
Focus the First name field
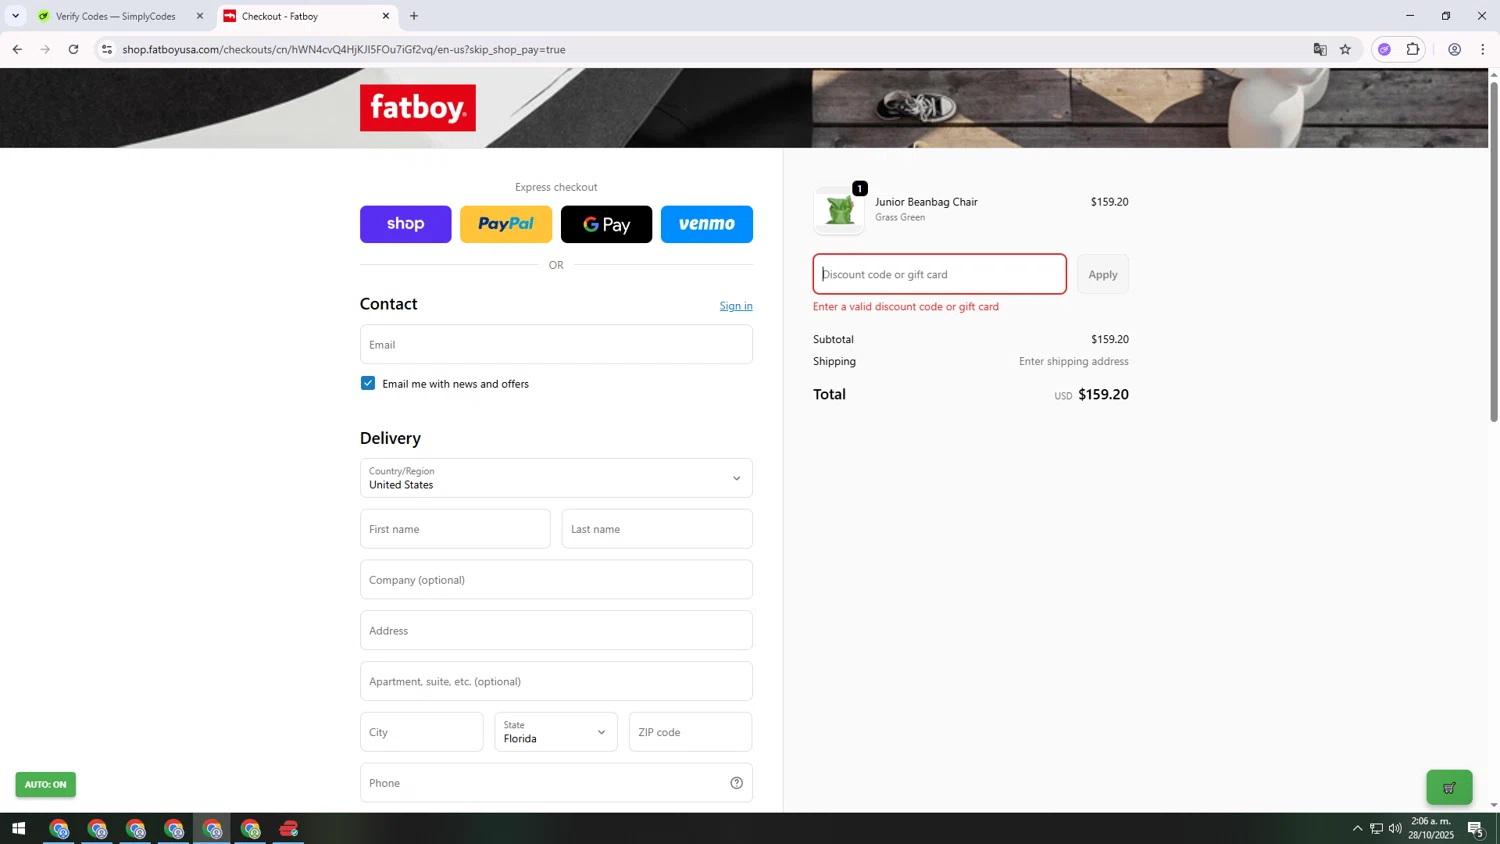tap(455, 529)
